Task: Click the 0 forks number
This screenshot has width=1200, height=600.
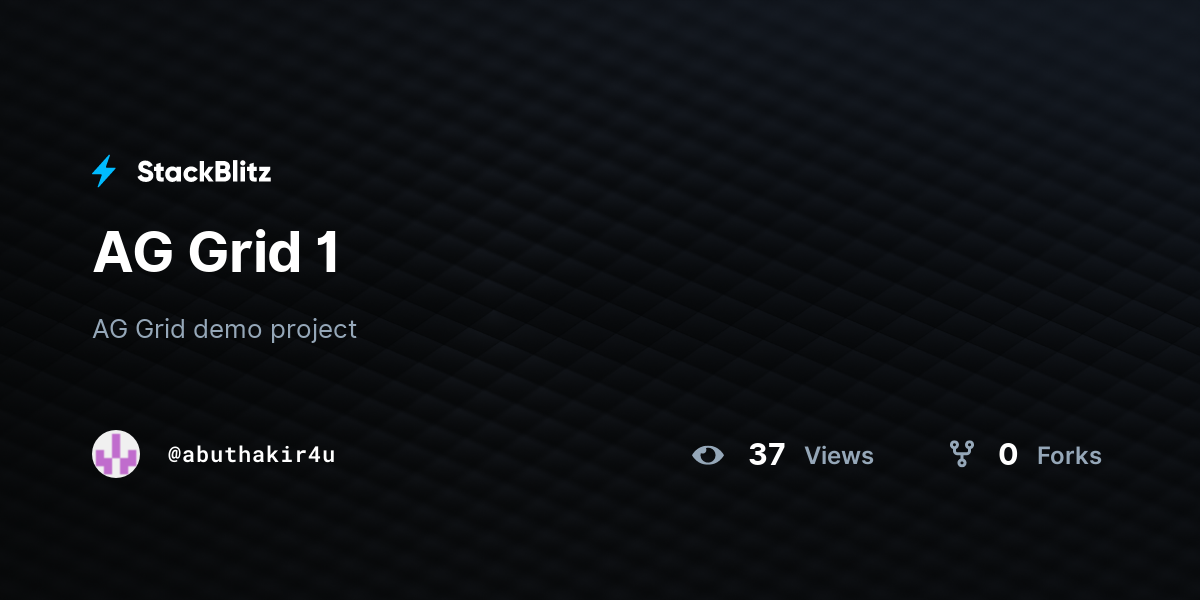Action: coord(1008,455)
